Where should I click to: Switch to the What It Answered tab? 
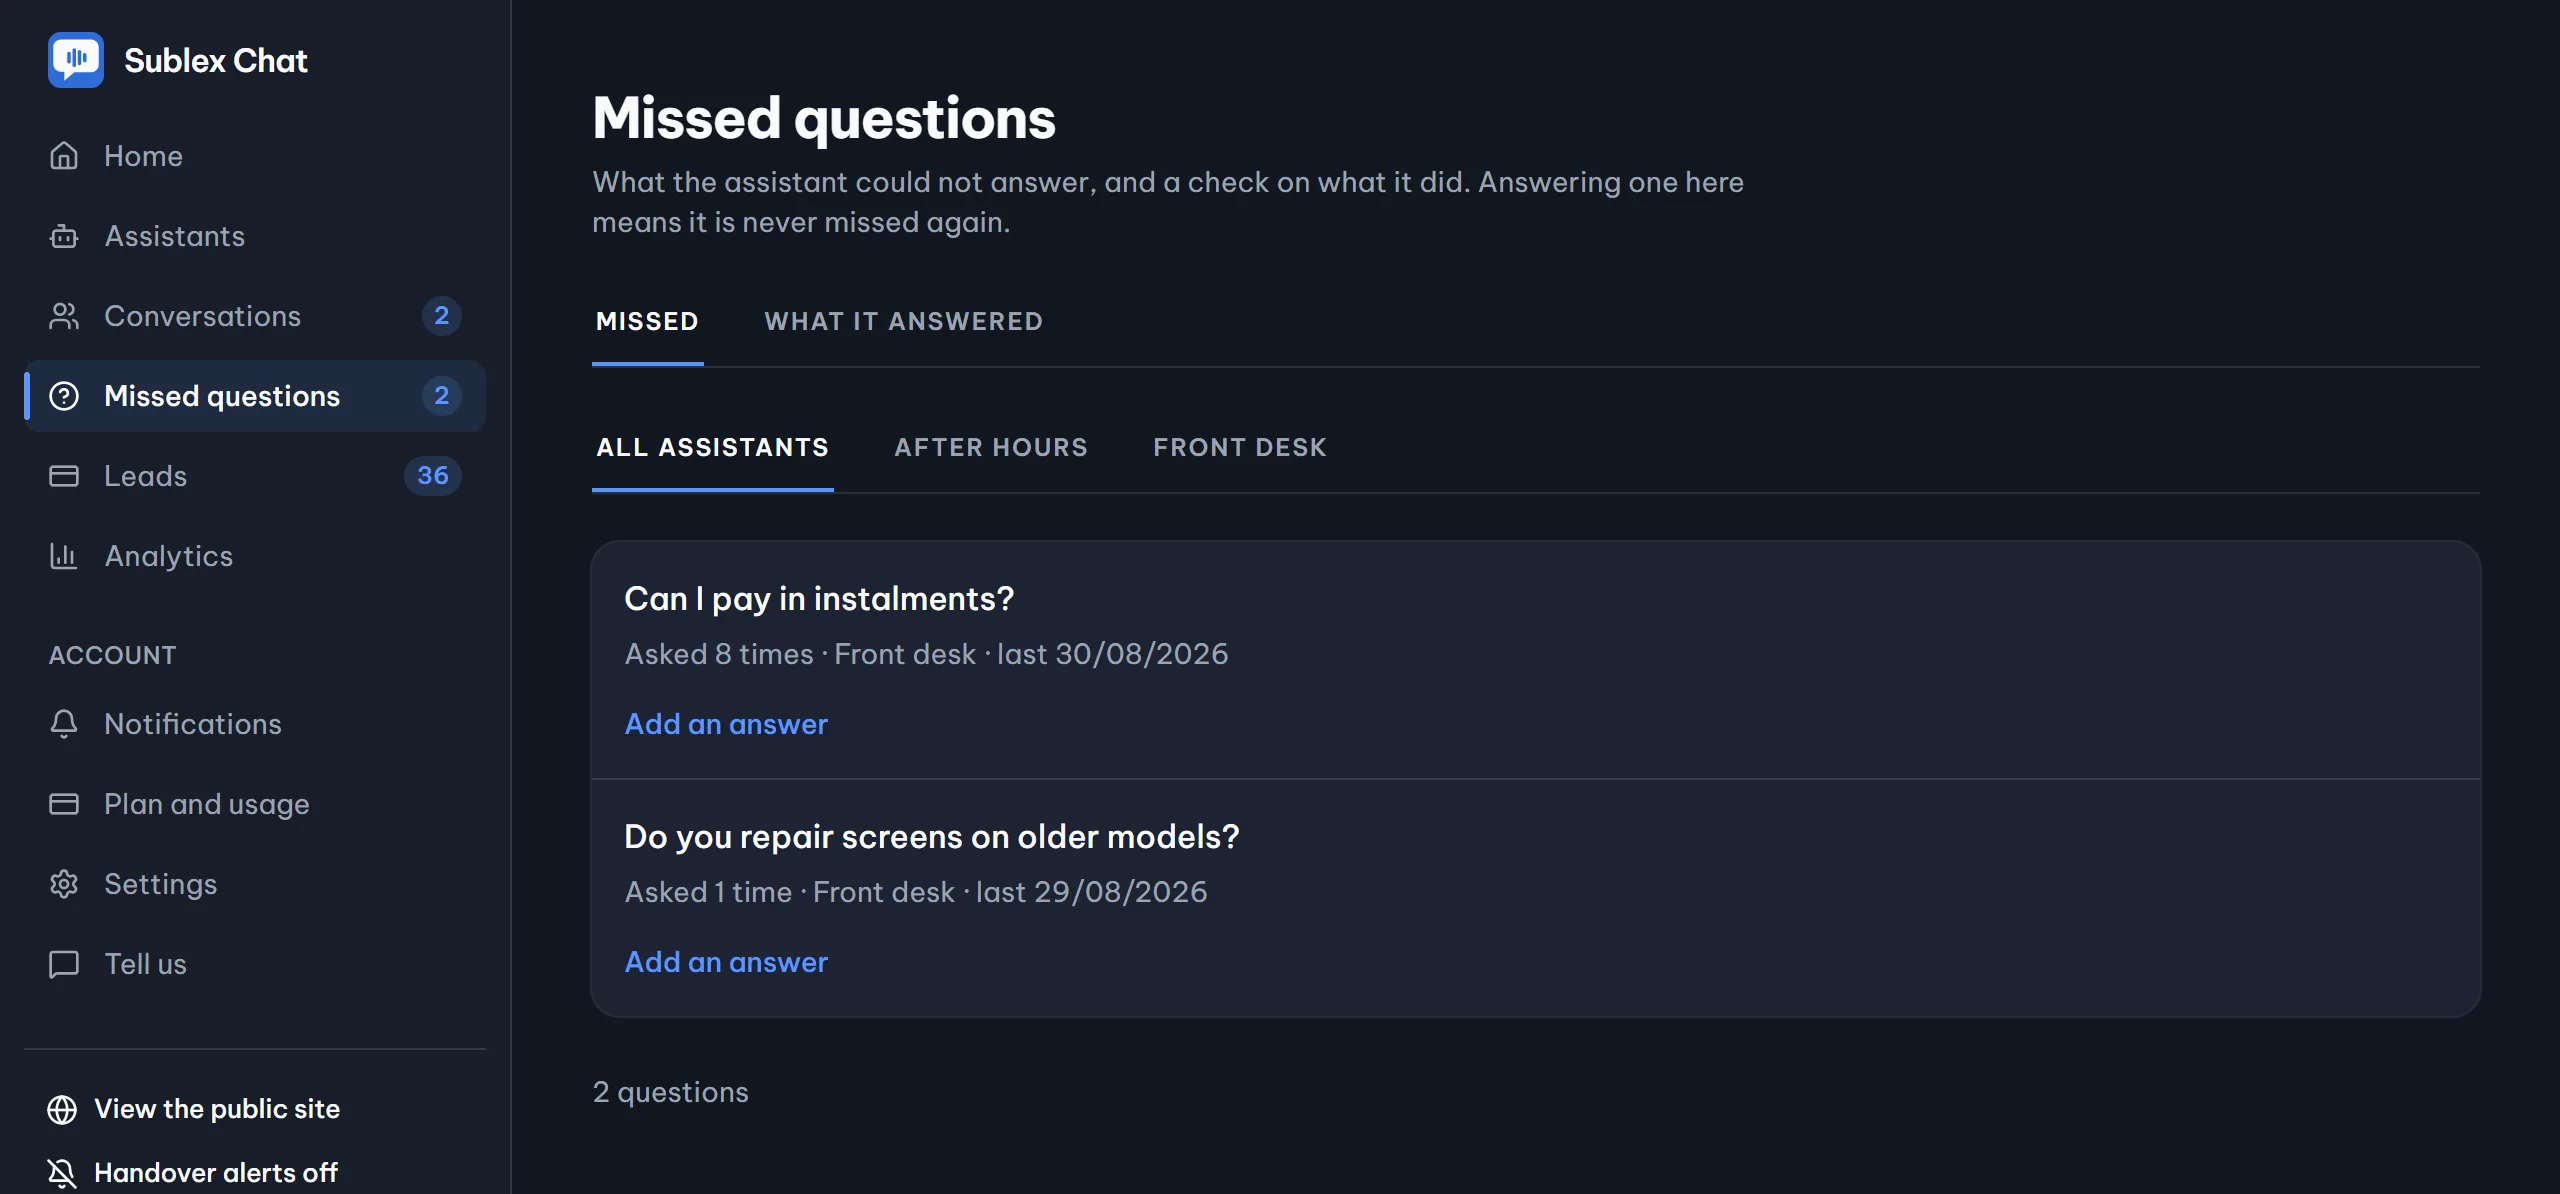pos(904,321)
